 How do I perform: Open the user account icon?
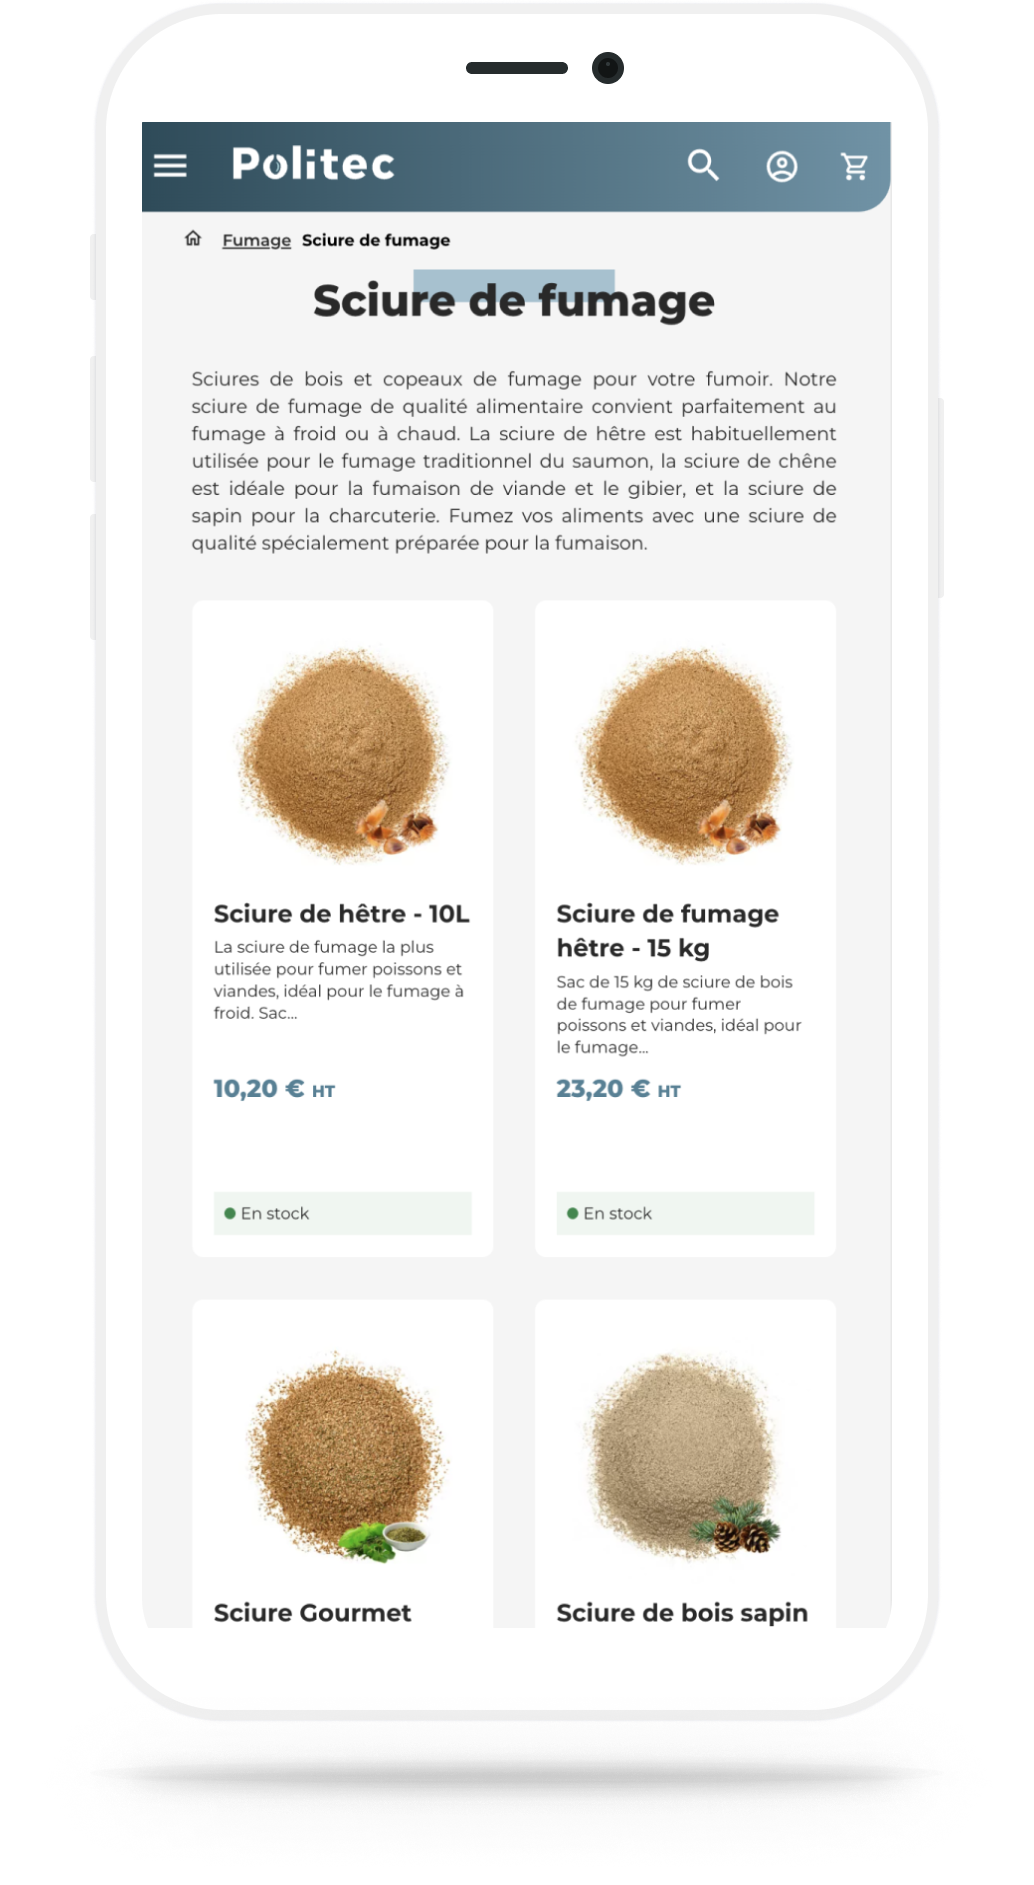[782, 166]
